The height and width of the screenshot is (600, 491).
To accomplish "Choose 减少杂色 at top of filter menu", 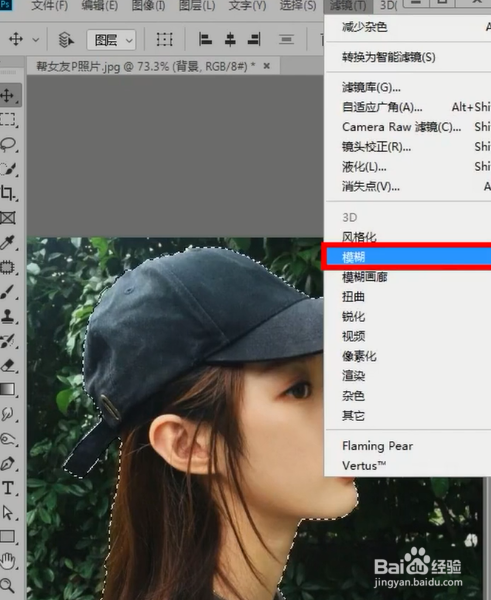I will point(408,27).
